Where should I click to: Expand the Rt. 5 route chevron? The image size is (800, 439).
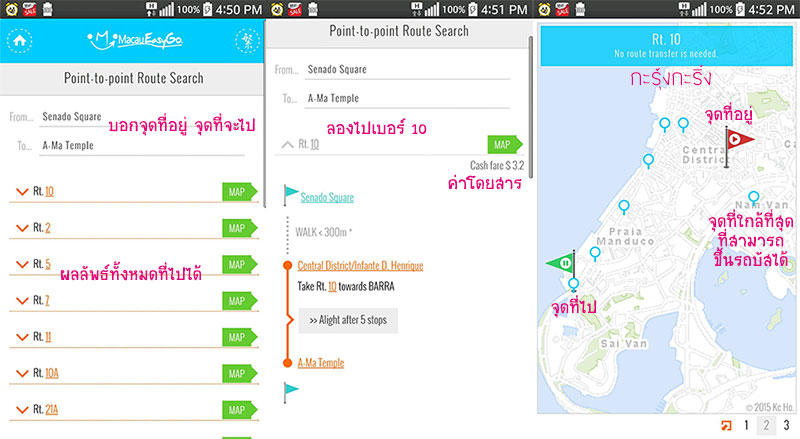coord(22,264)
